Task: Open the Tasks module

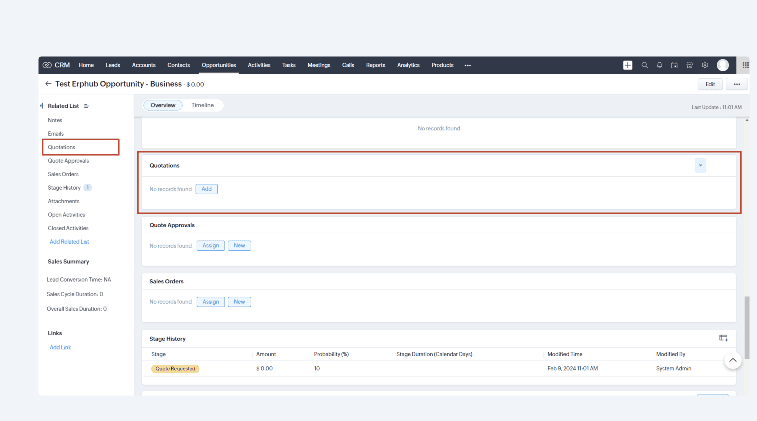Action: [x=289, y=65]
